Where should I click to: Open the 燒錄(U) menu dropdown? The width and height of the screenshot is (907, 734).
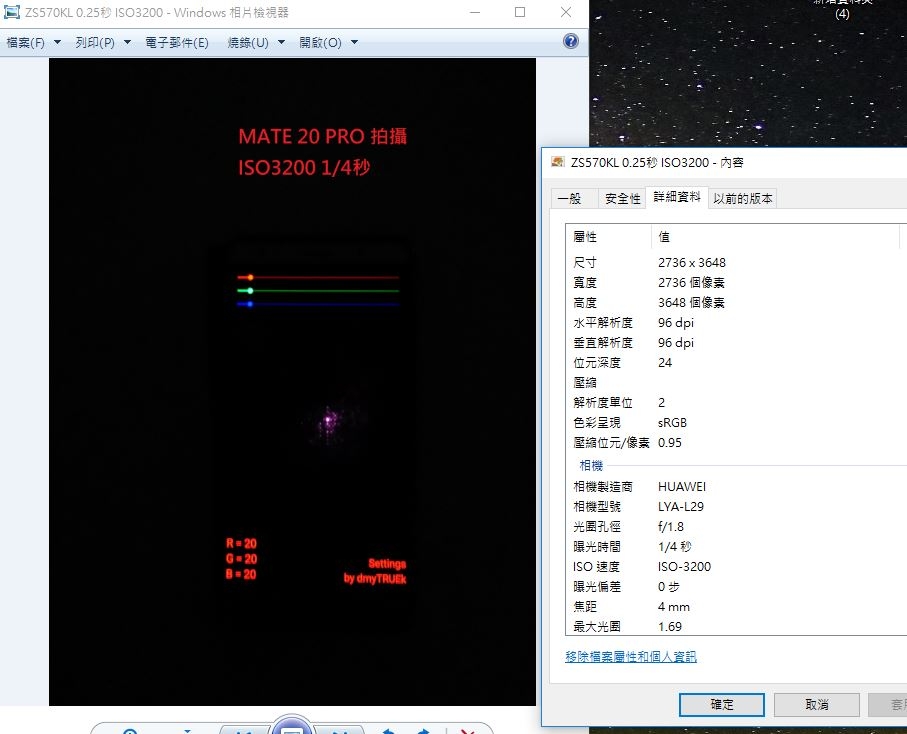point(256,42)
